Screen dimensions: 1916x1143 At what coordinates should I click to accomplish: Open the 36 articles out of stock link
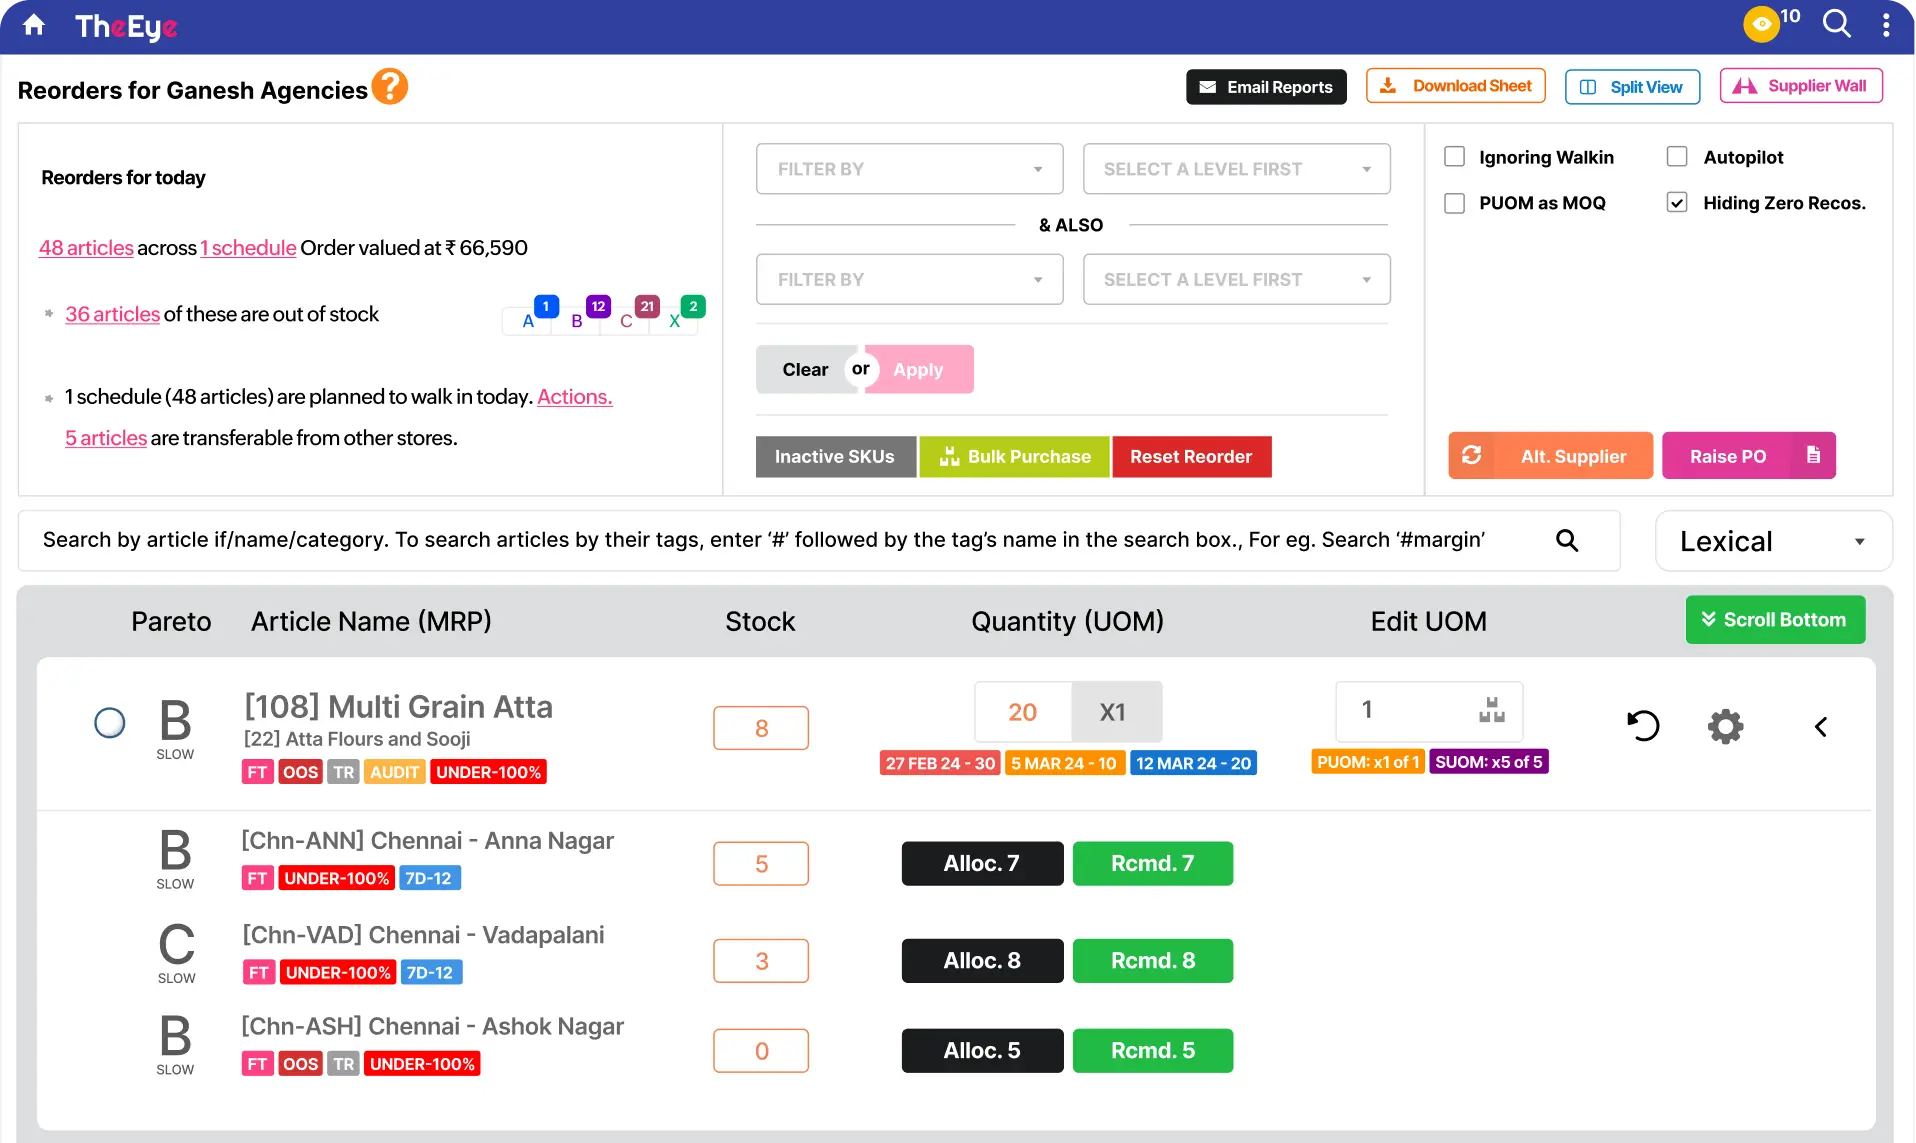(x=111, y=313)
